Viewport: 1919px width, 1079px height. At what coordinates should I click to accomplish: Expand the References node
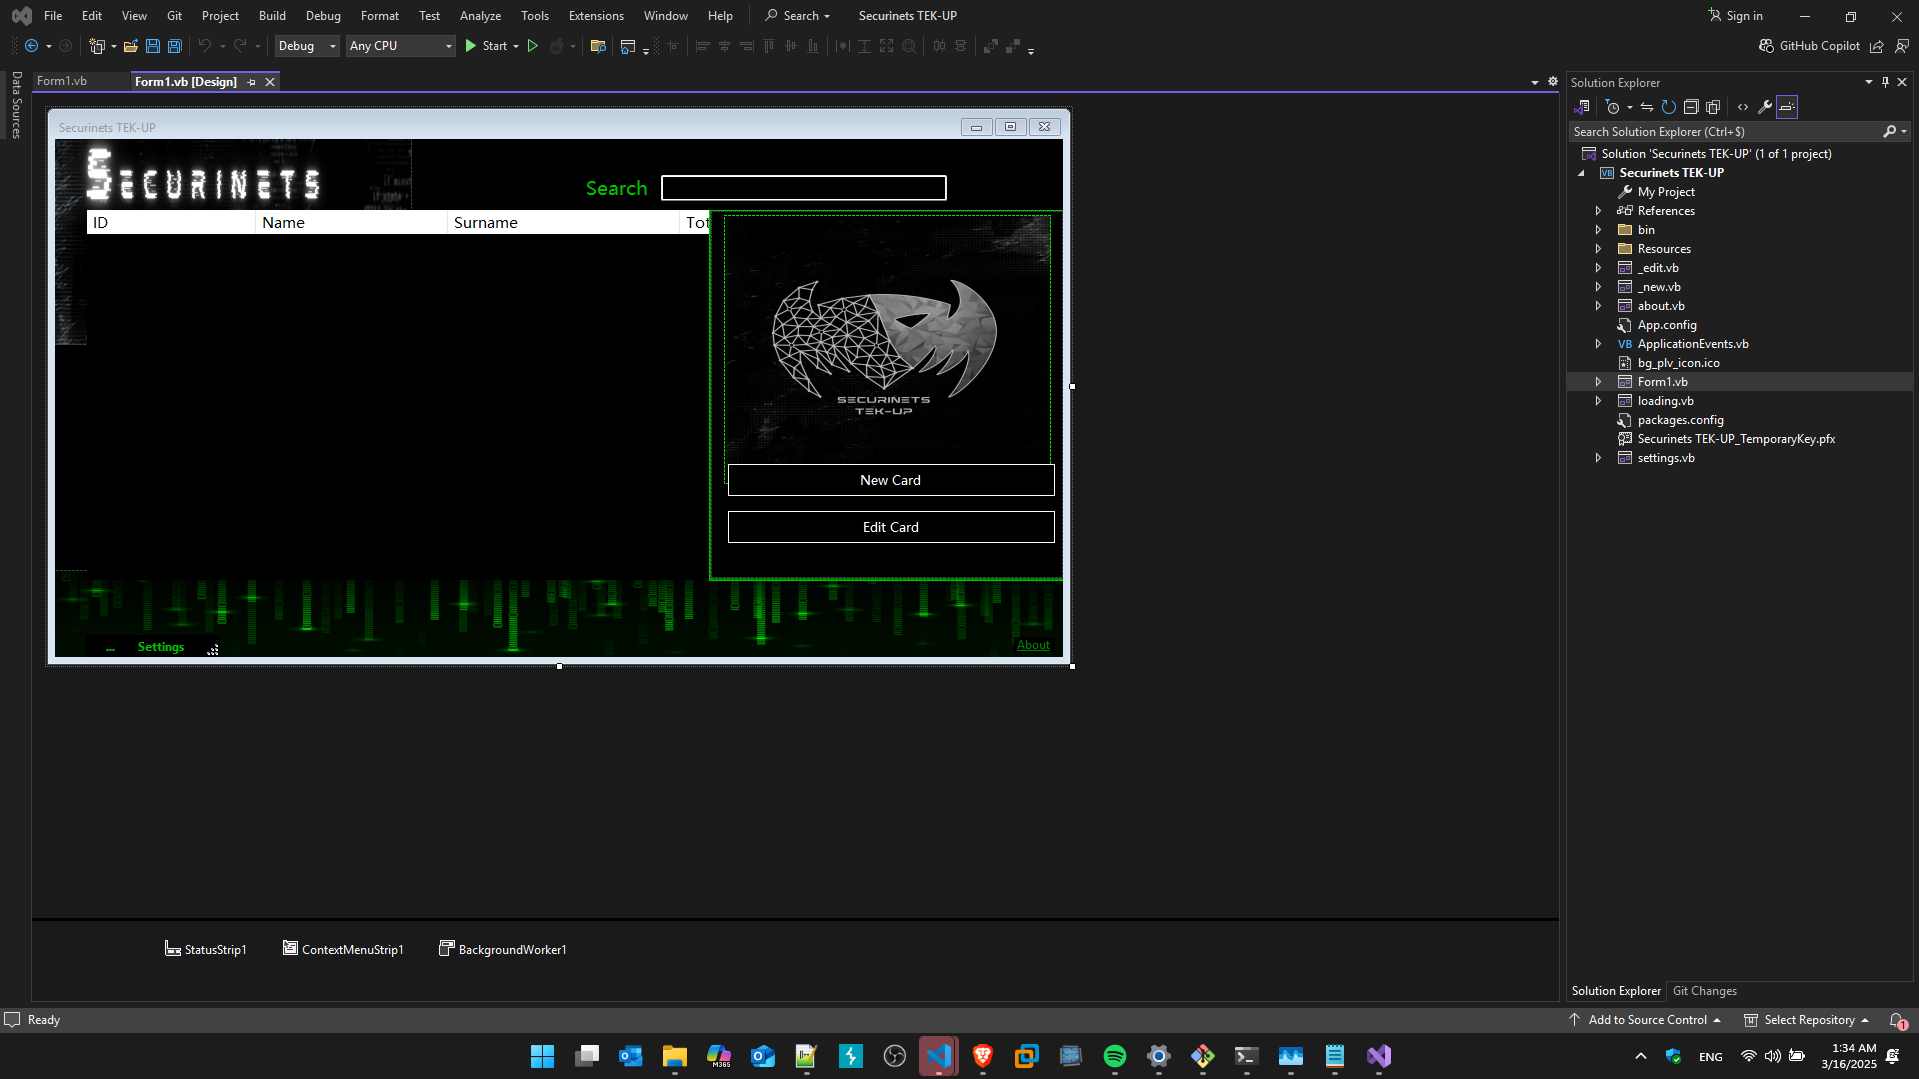[1598, 211]
